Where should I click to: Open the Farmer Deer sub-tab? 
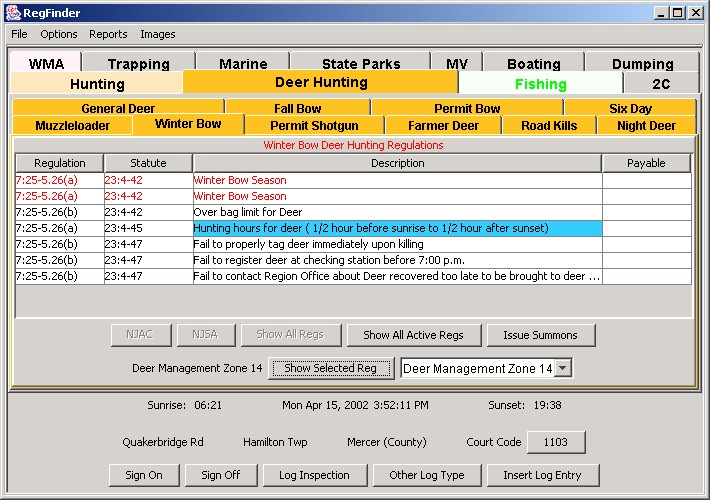(x=443, y=125)
